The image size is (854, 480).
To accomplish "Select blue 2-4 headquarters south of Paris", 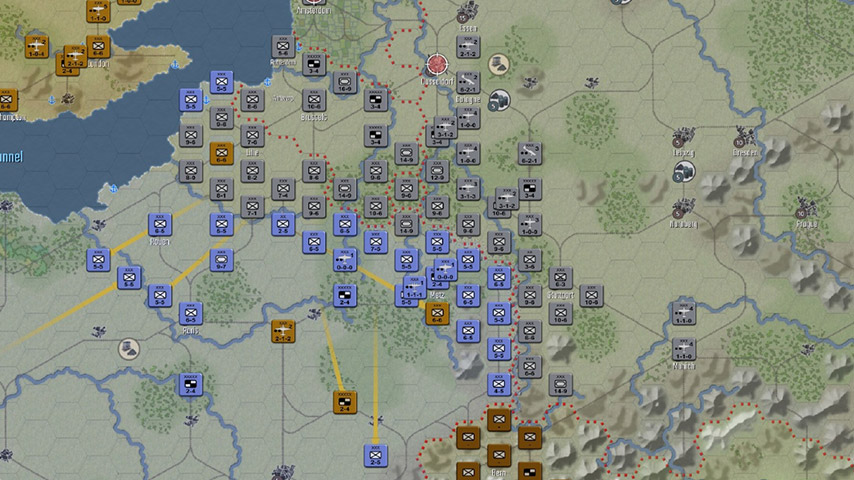I will (x=191, y=384).
